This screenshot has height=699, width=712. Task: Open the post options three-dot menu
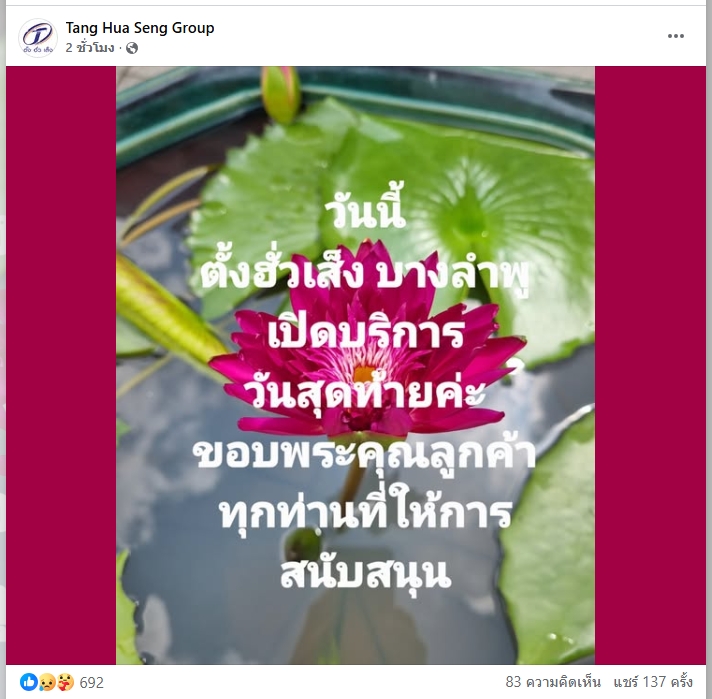pos(675,36)
